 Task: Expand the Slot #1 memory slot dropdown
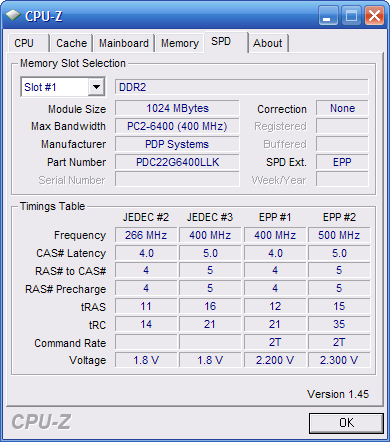tap(96, 87)
